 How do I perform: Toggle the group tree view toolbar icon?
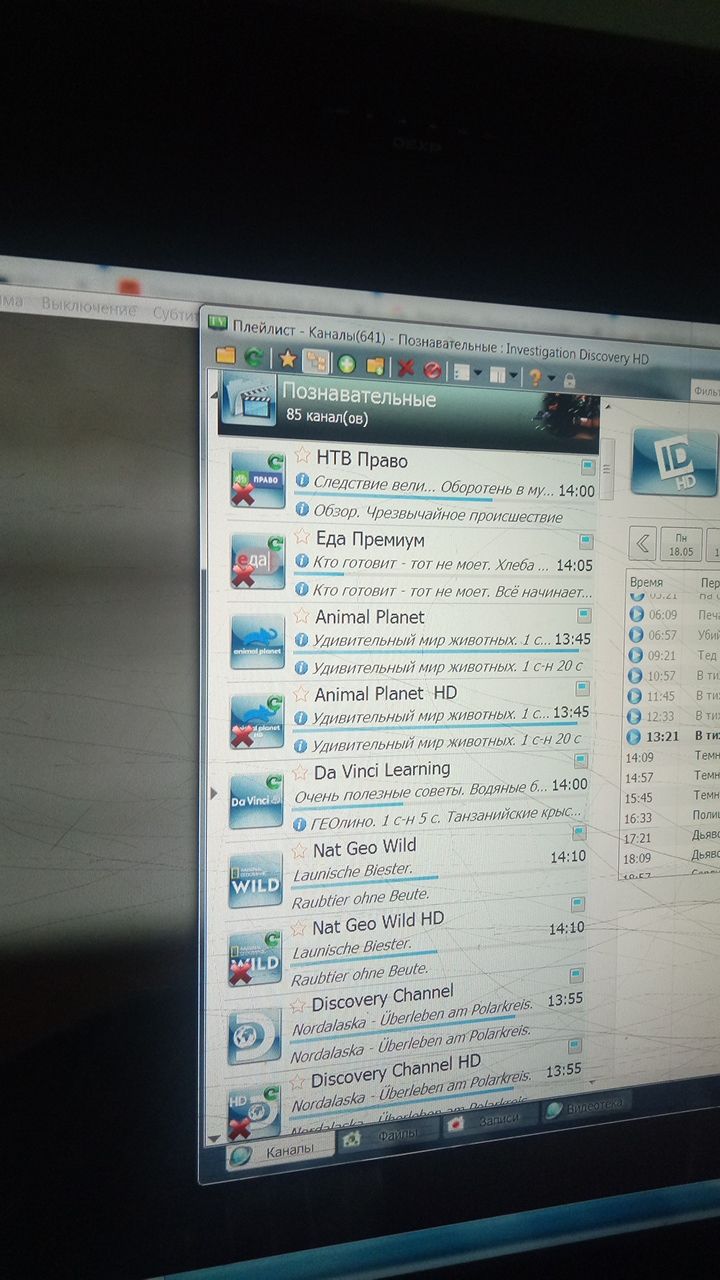click(x=315, y=361)
